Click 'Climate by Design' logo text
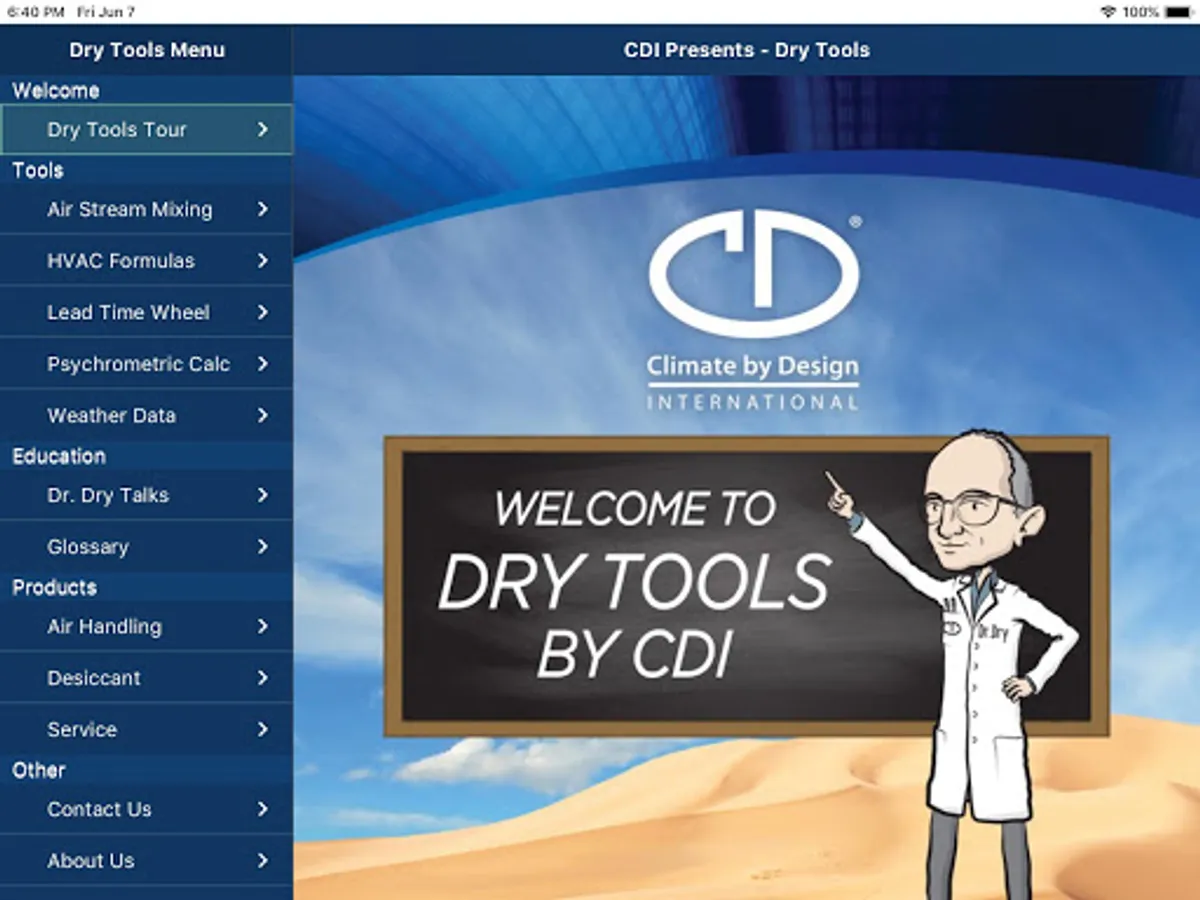The image size is (1200, 900). pyautogui.click(x=753, y=367)
